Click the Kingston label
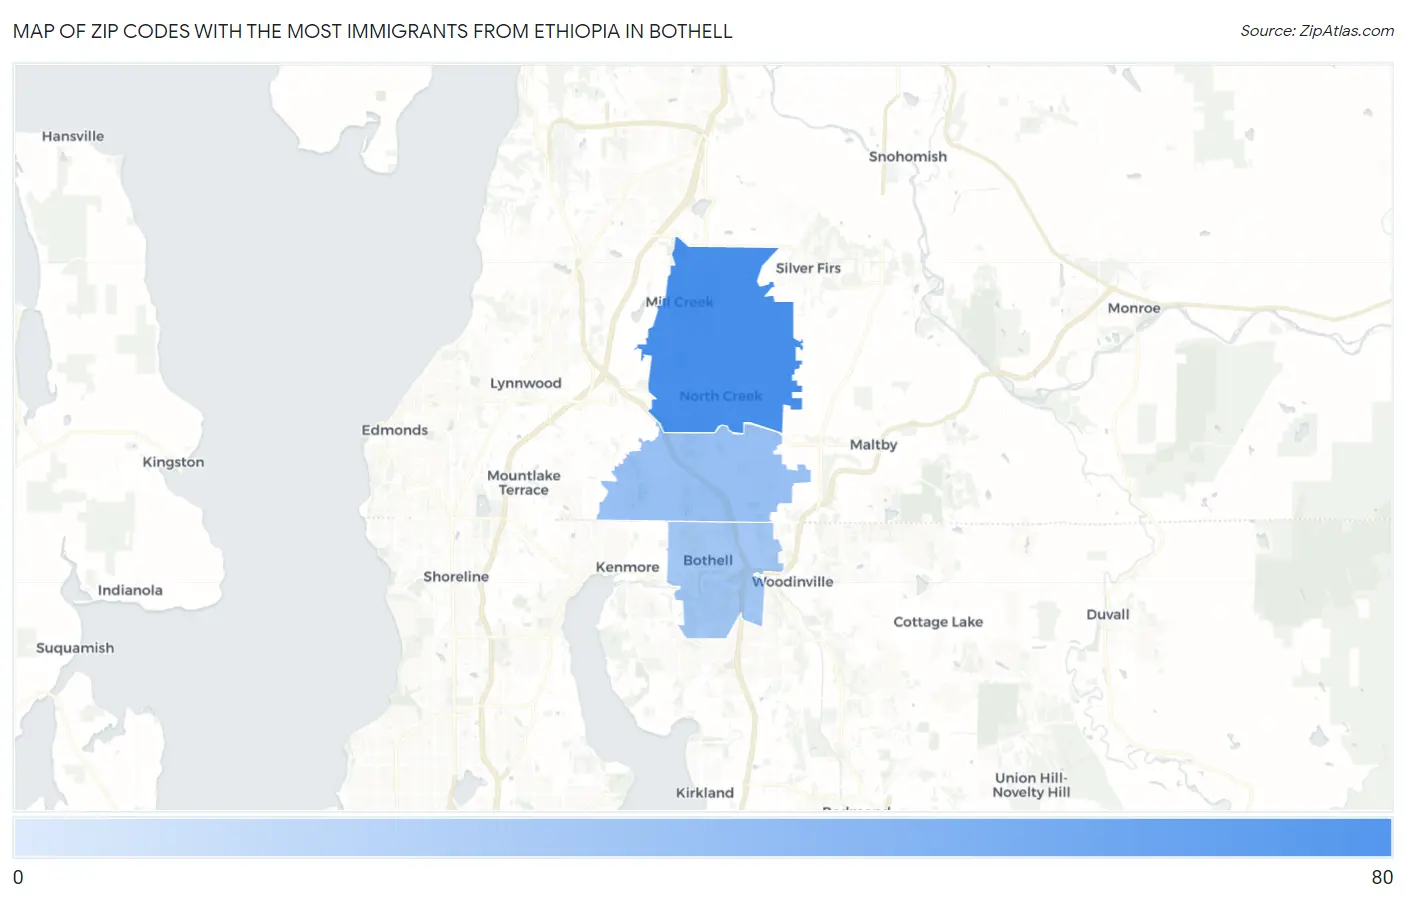Screen dimensions: 1406x899 pos(173,462)
